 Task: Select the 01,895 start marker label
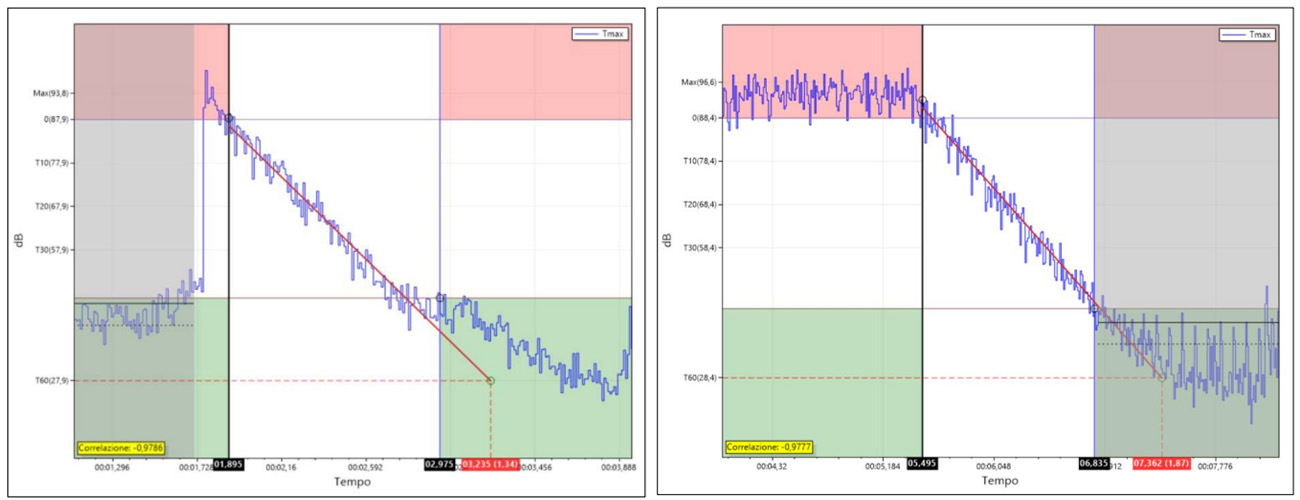pos(229,465)
